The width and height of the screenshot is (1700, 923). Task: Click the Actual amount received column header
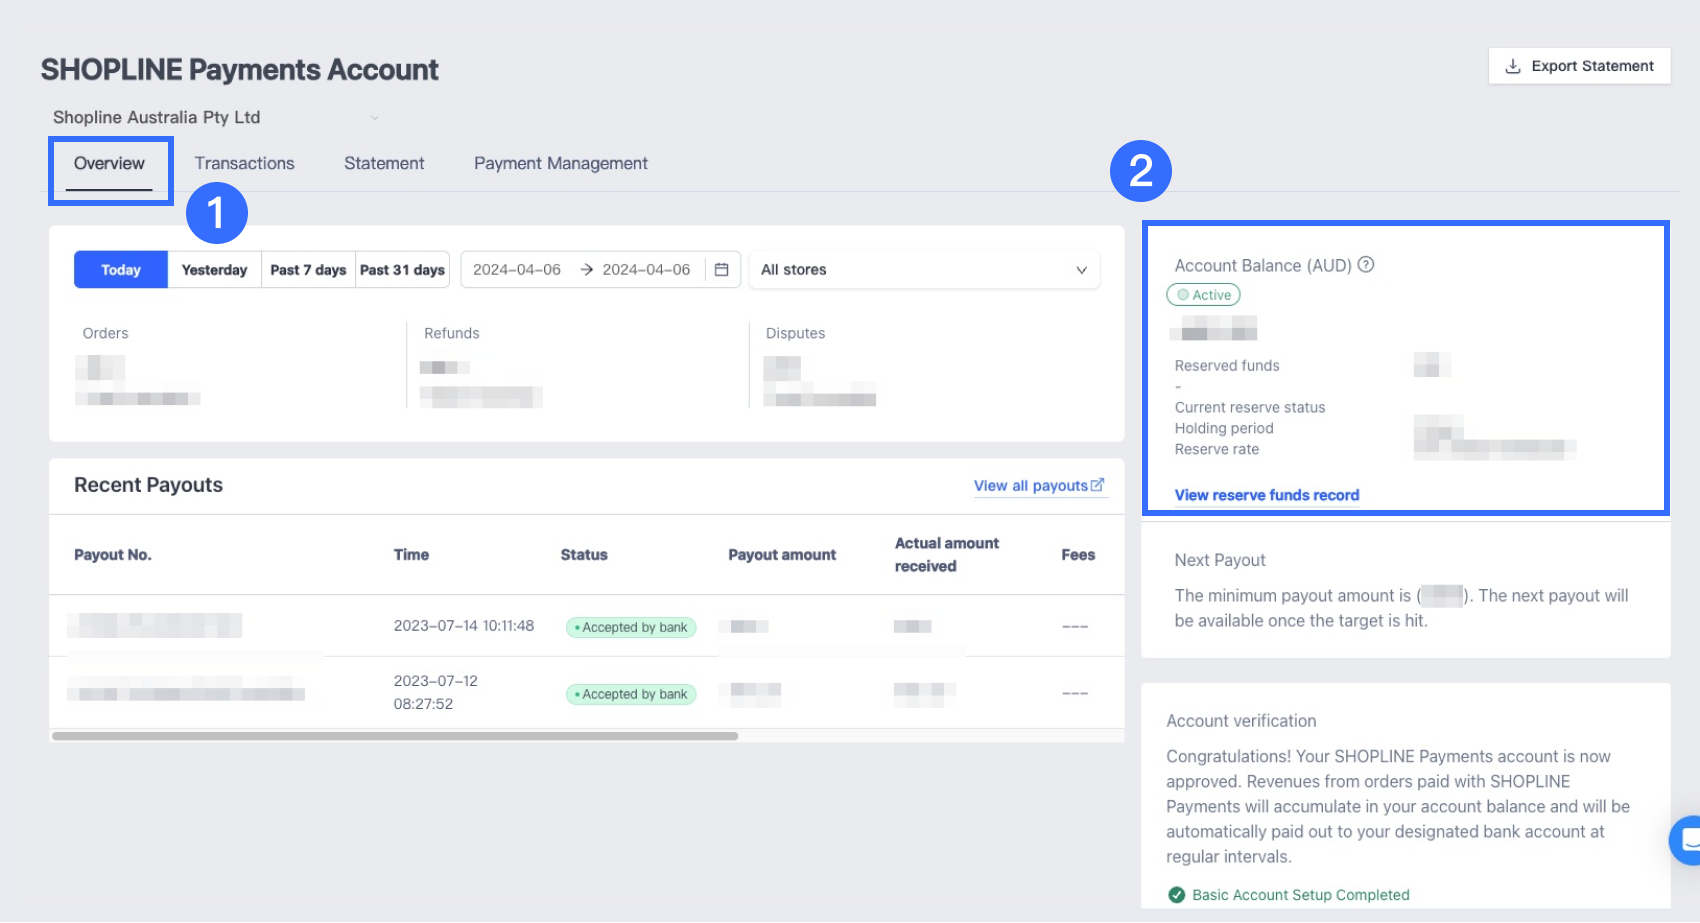point(947,555)
